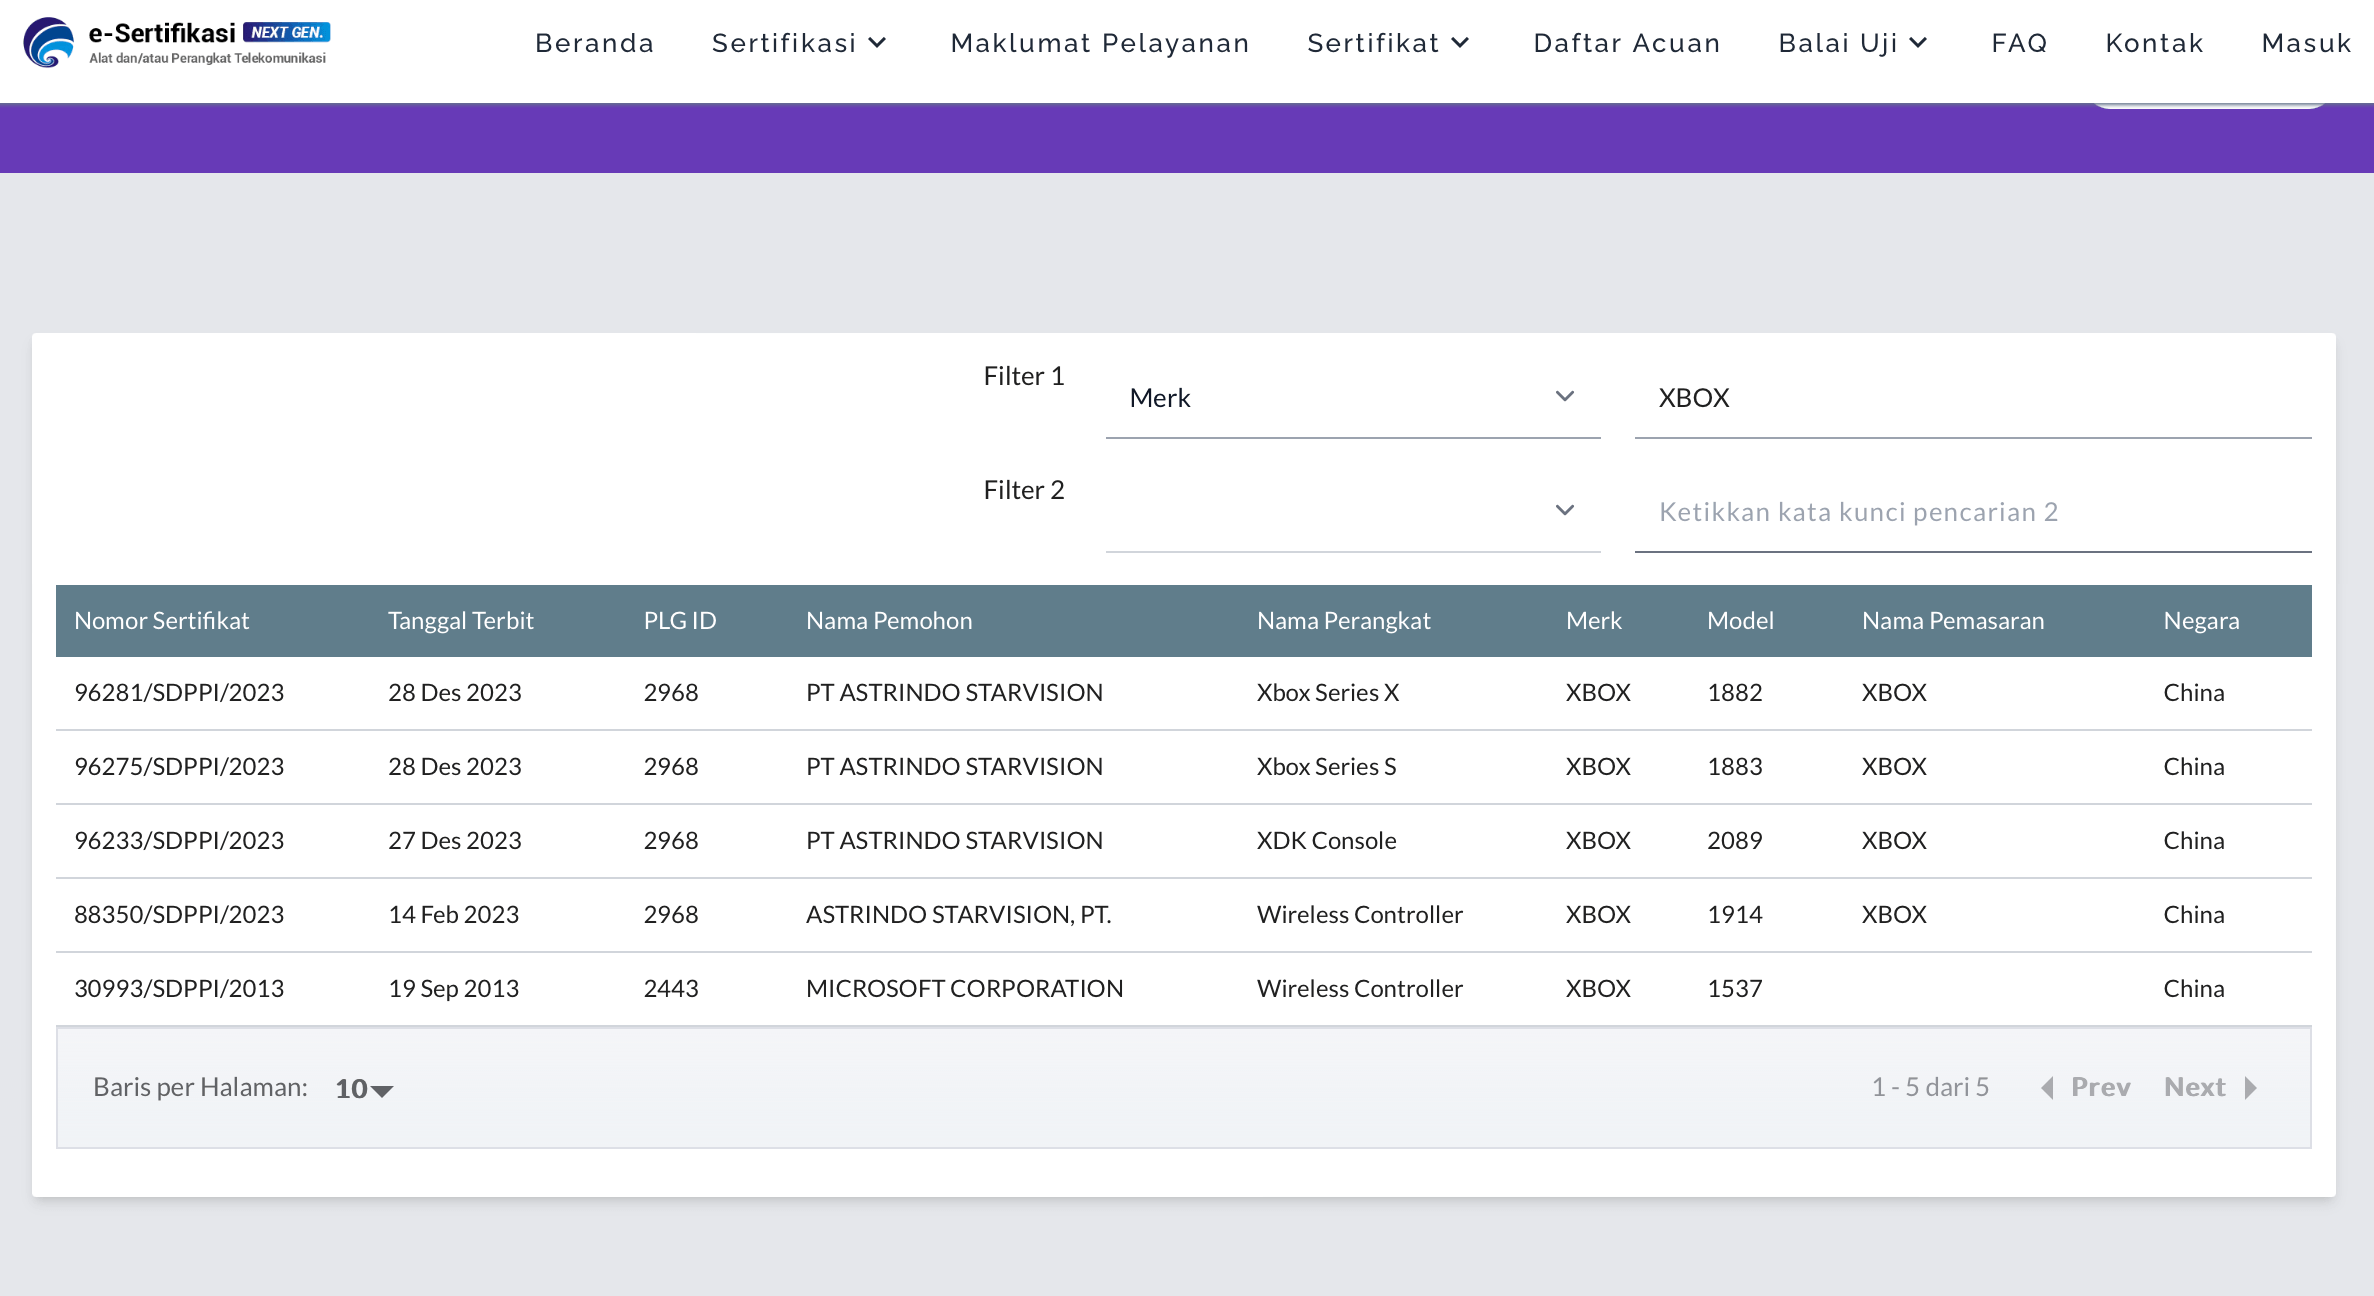Click Masuk to log in
This screenshot has height=1296, width=2374.
[2306, 43]
